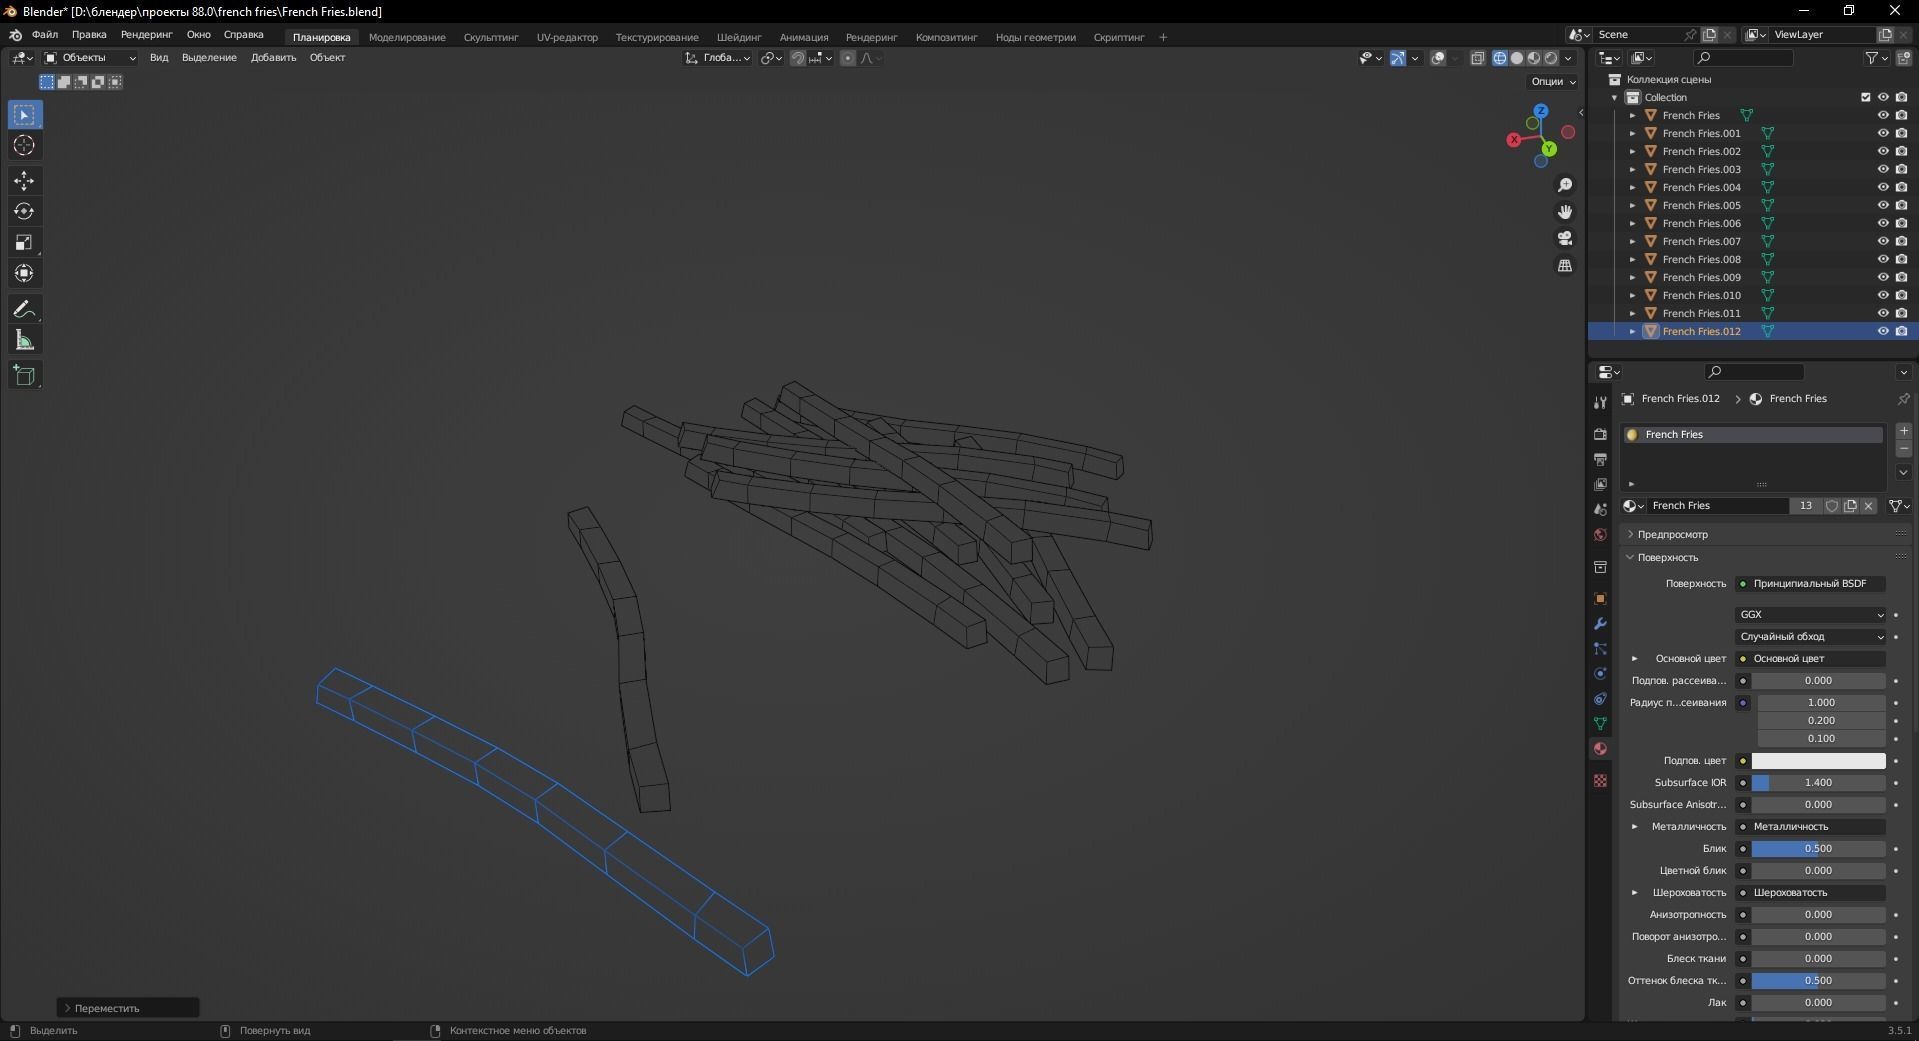
Task: Expand French Fries.001 in outliner
Action: (x=1633, y=133)
